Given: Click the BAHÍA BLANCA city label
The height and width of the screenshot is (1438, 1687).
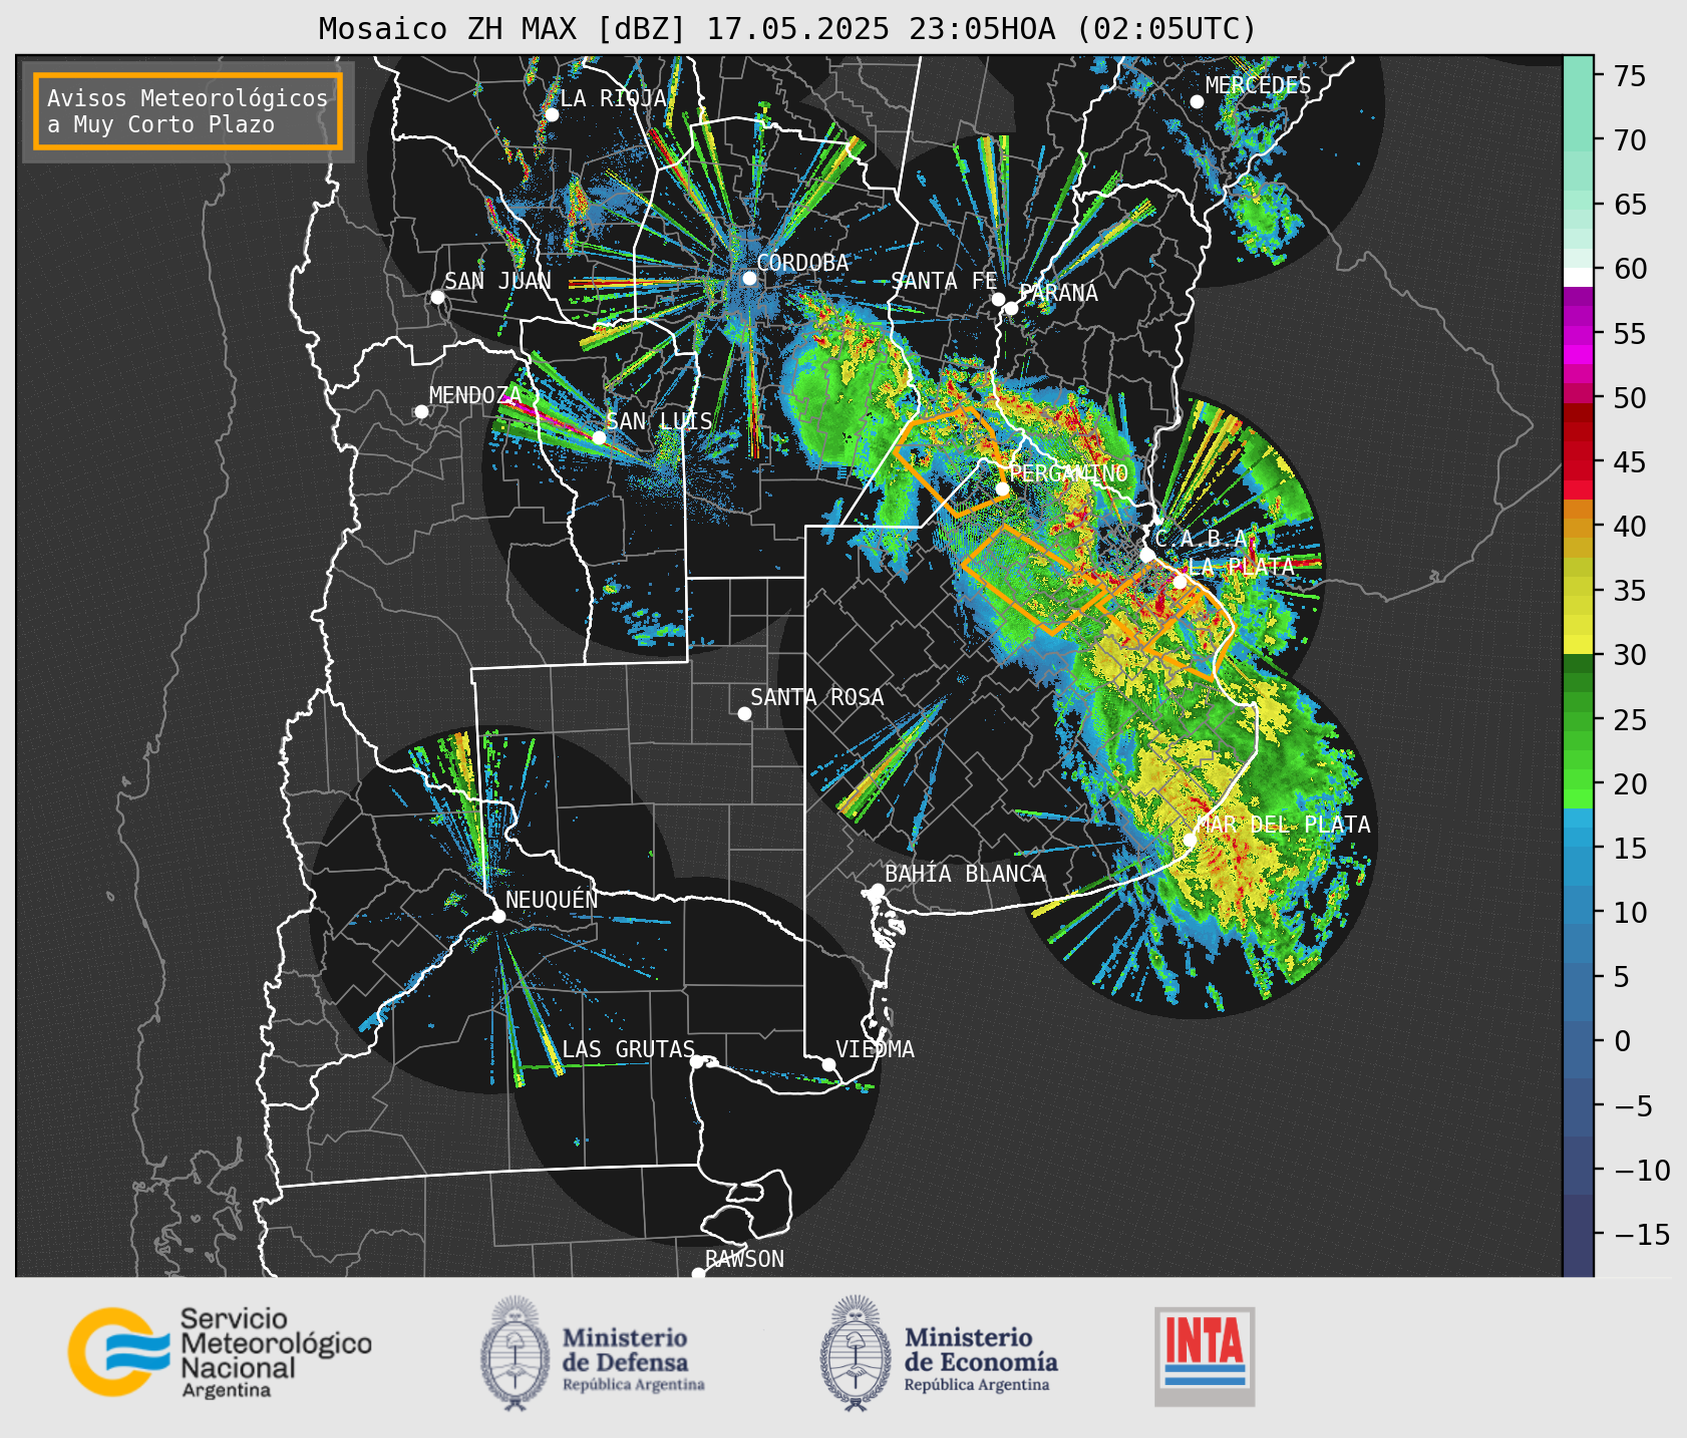Looking at the screenshot, I should (x=965, y=874).
